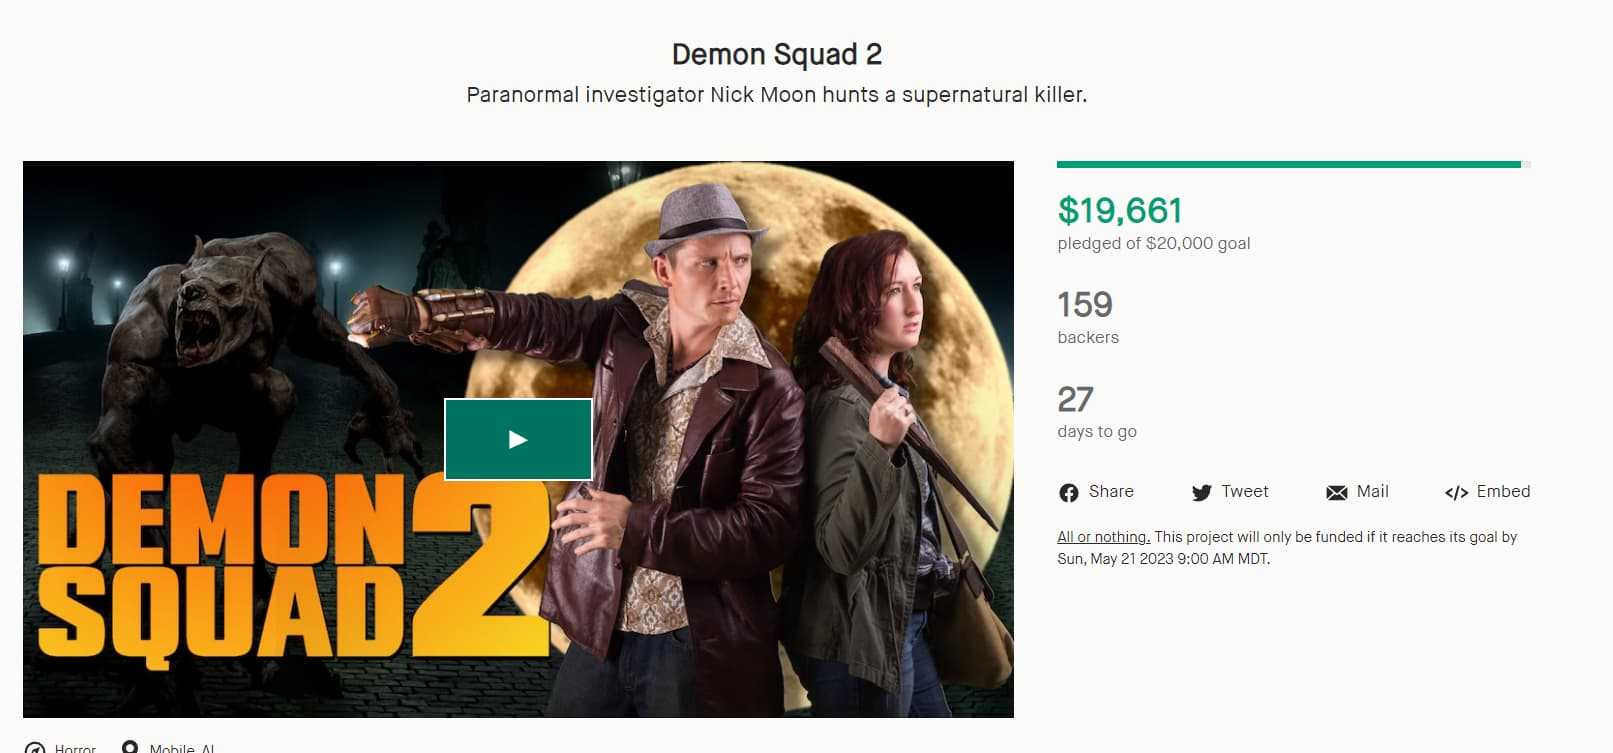Open the Horror category link
Viewport: 1613px width, 753px height.
pos(75,748)
